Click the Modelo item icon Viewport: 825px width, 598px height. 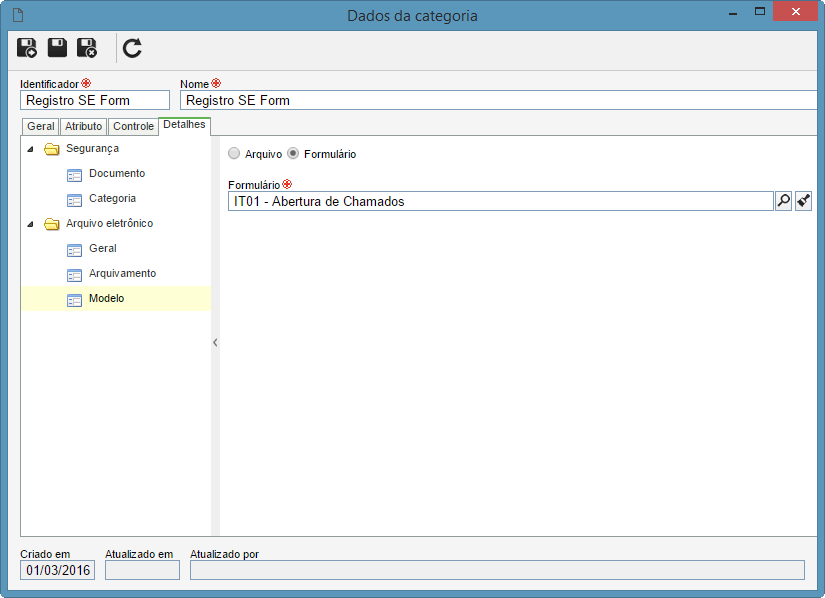74,300
